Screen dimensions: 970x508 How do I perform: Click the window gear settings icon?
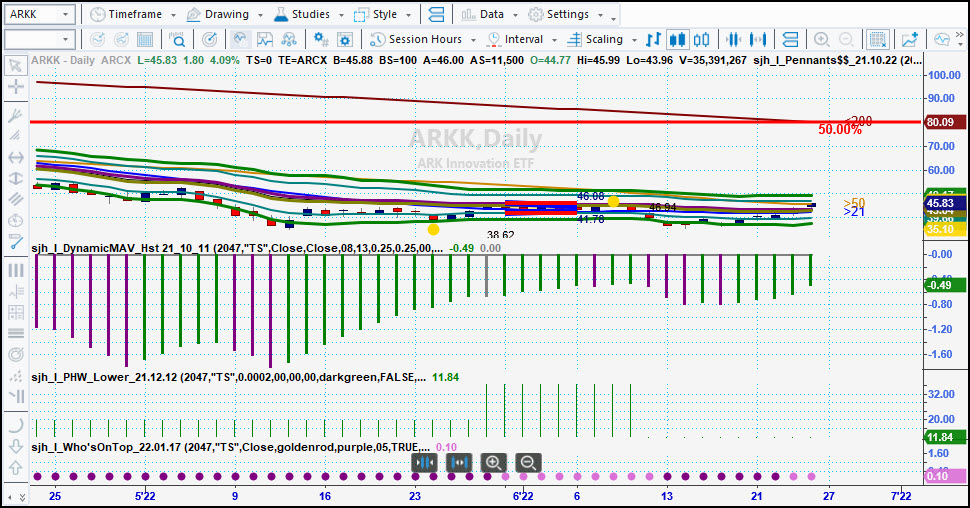pos(345,40)
